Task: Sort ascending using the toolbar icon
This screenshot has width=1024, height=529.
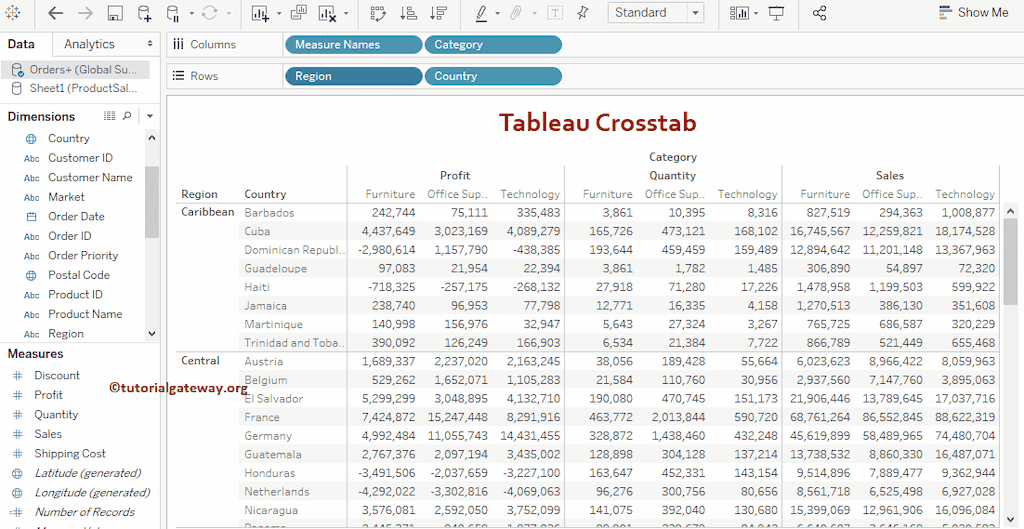Action: (408, 13)
